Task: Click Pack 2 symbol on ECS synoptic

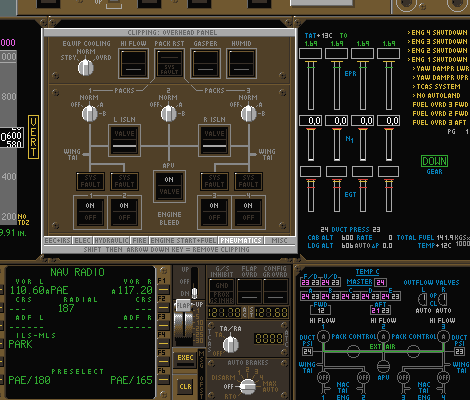Action: click(383, 337)
